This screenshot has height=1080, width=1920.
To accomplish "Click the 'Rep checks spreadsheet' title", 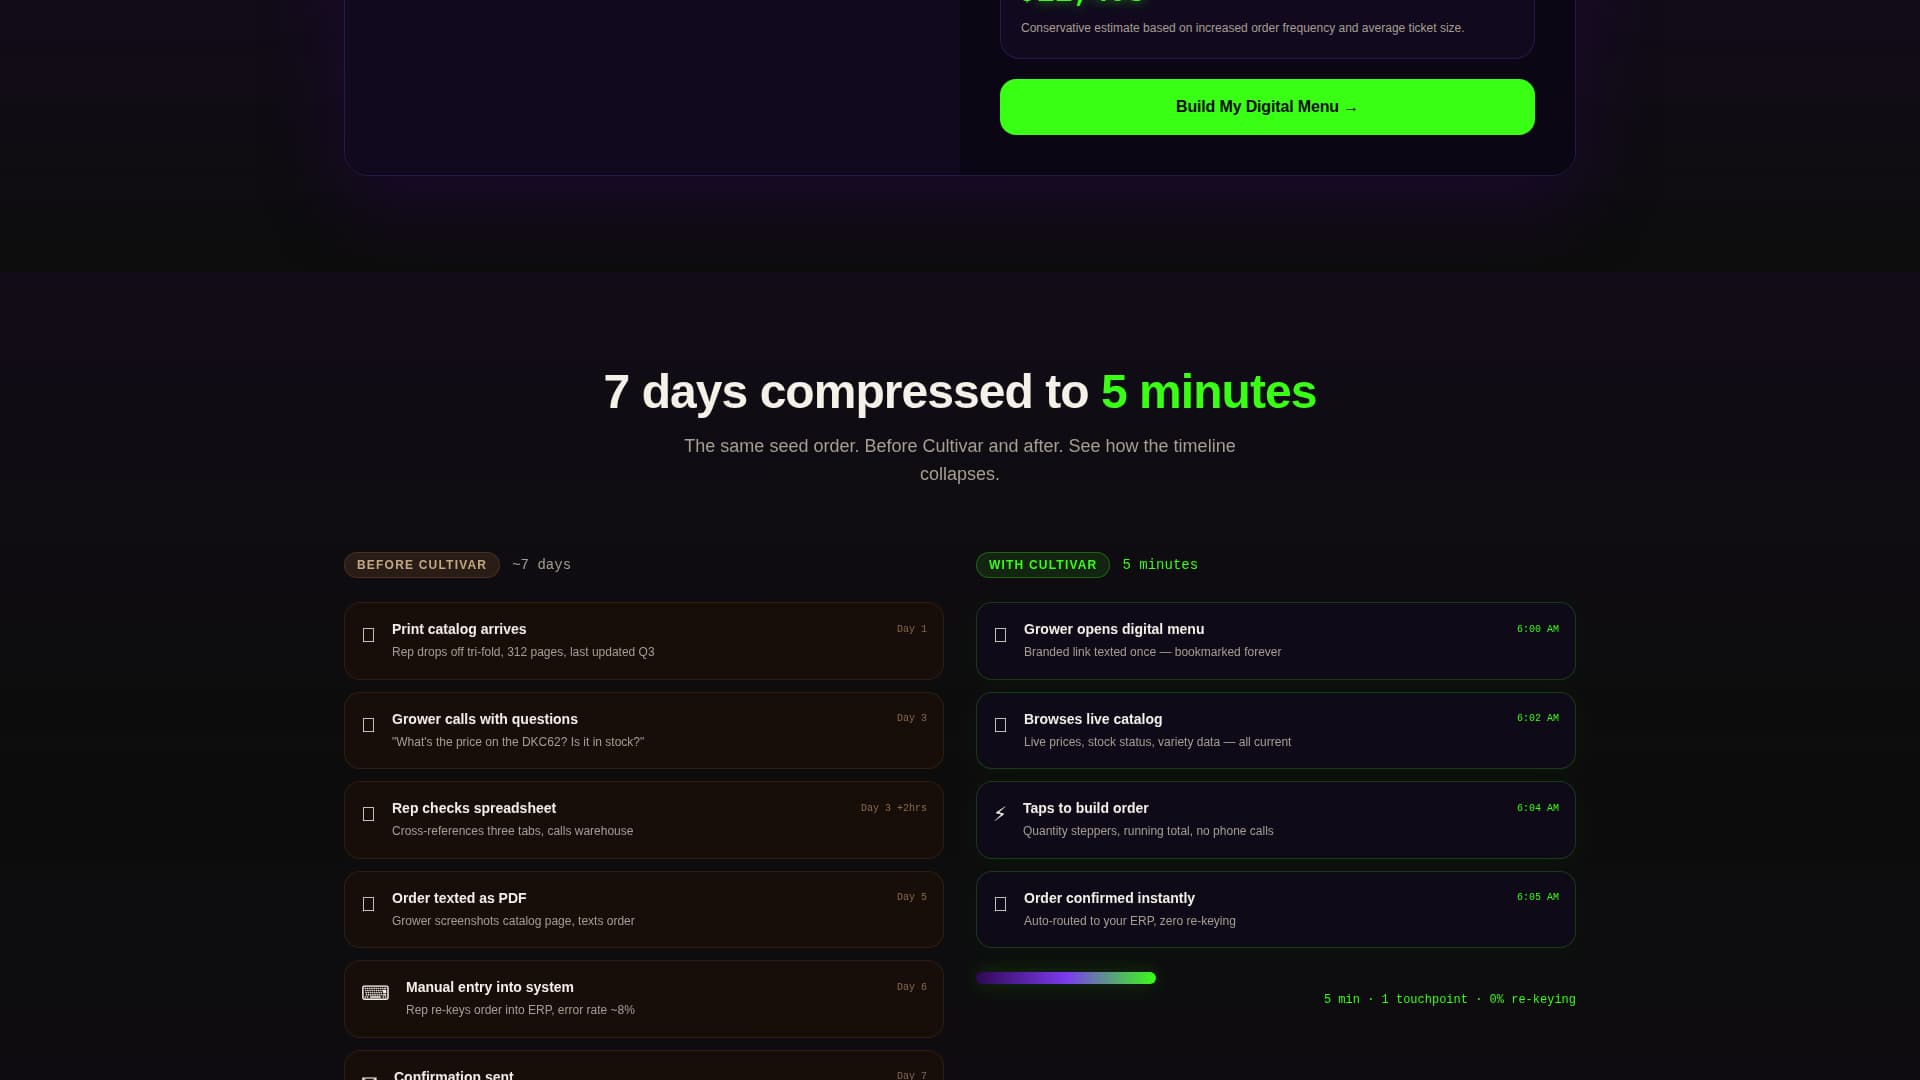I will pos(474,808).
